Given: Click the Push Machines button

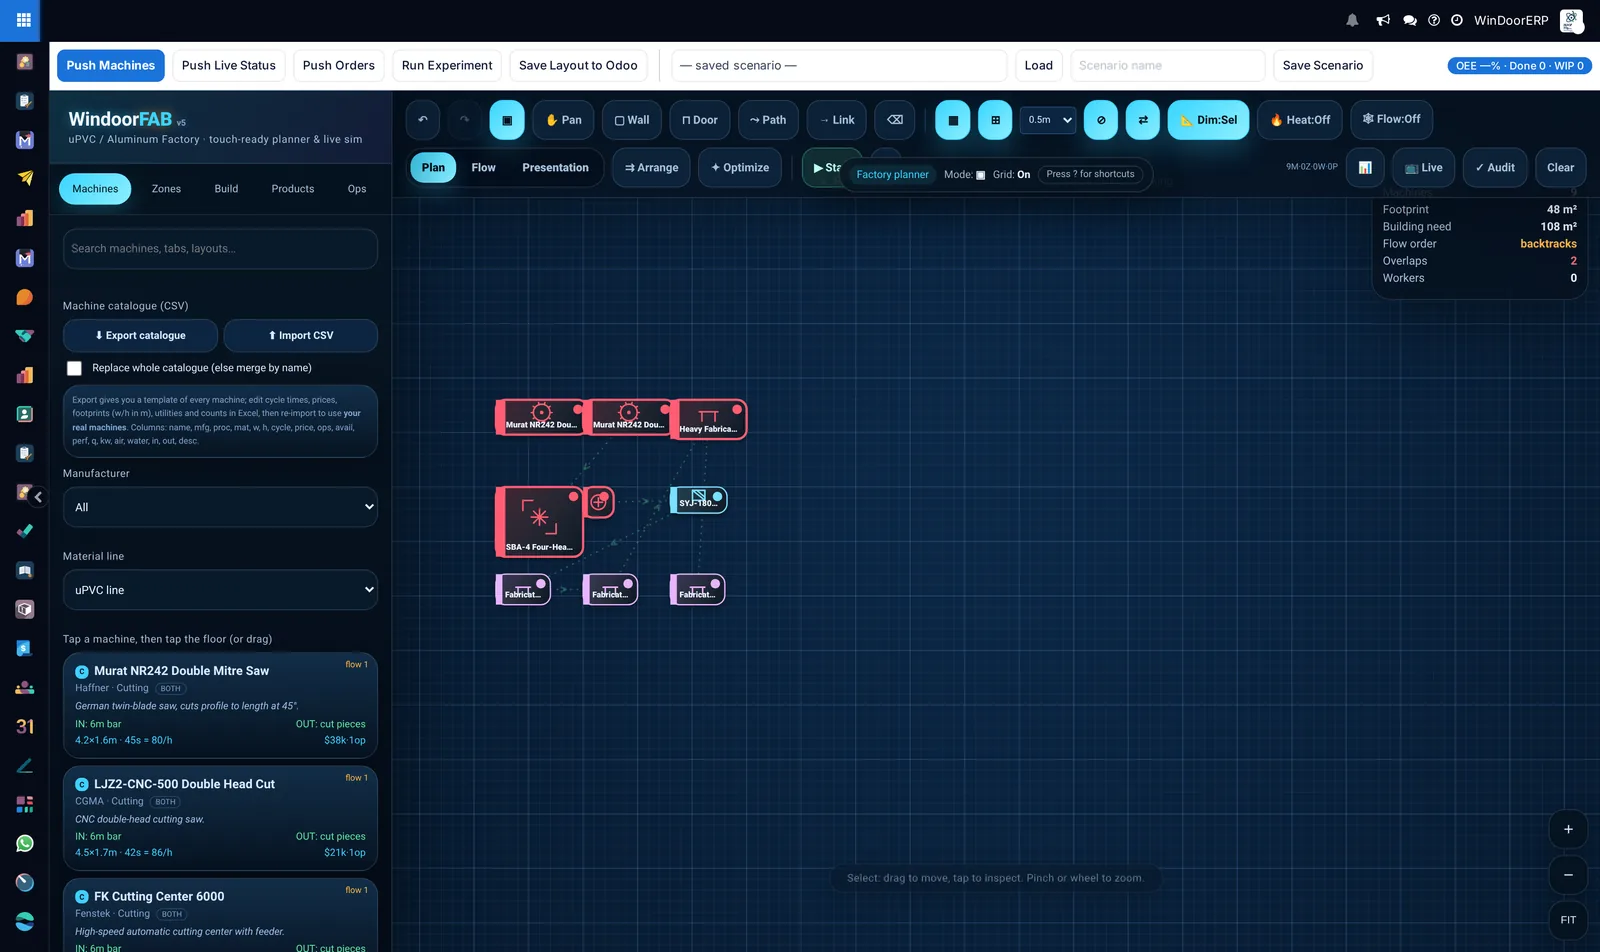Looking at the screenshot, I should 111,66.
